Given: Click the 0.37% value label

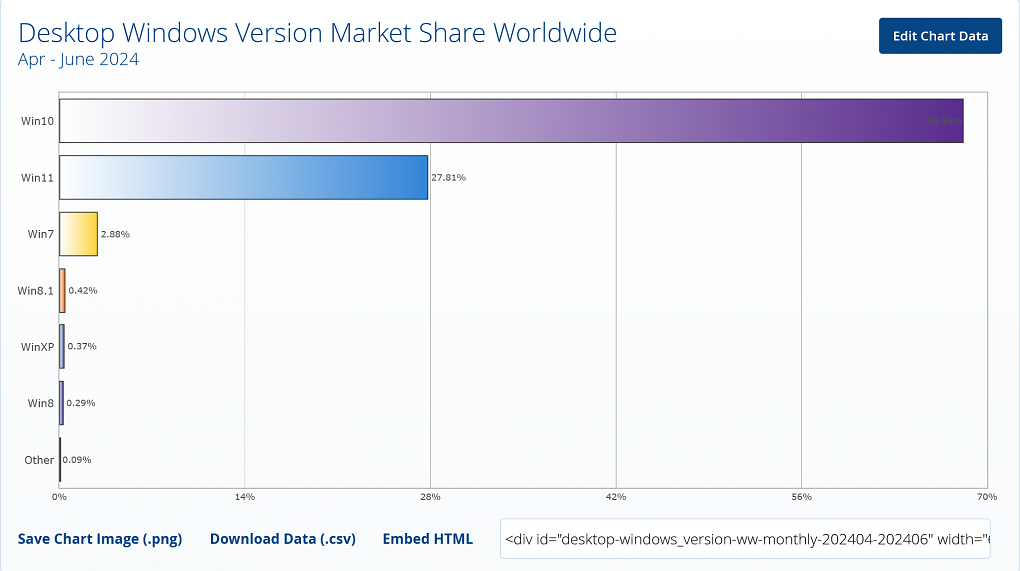Looking at the screenshot, I should 82,347.
